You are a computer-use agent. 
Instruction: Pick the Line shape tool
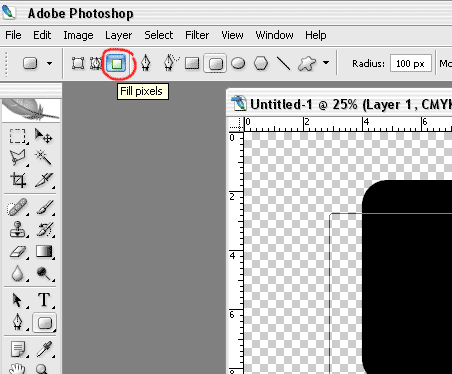tap(283, 63)
